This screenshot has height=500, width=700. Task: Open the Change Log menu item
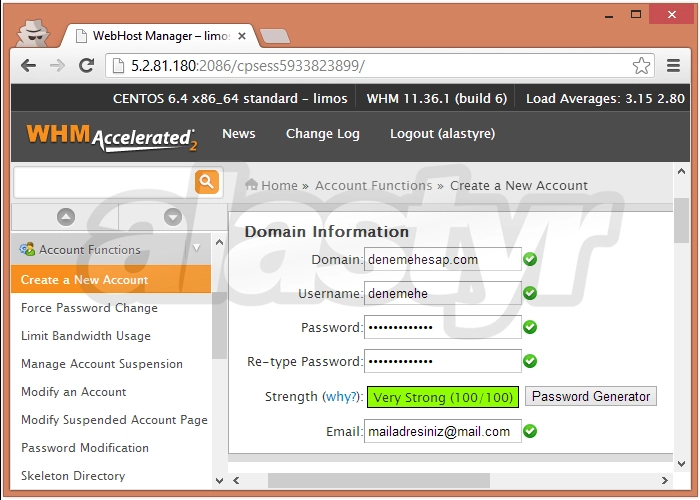pos(323,134)
